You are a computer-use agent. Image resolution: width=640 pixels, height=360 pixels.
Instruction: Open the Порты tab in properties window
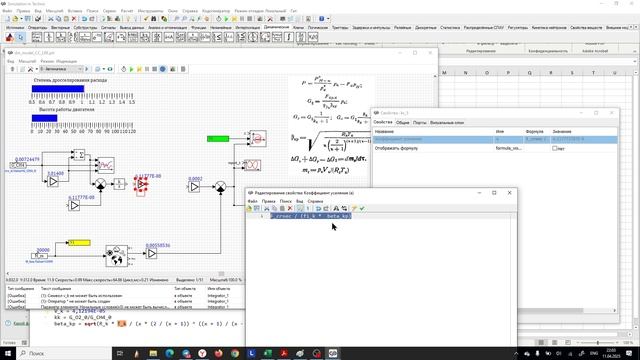tap(419, 122)
